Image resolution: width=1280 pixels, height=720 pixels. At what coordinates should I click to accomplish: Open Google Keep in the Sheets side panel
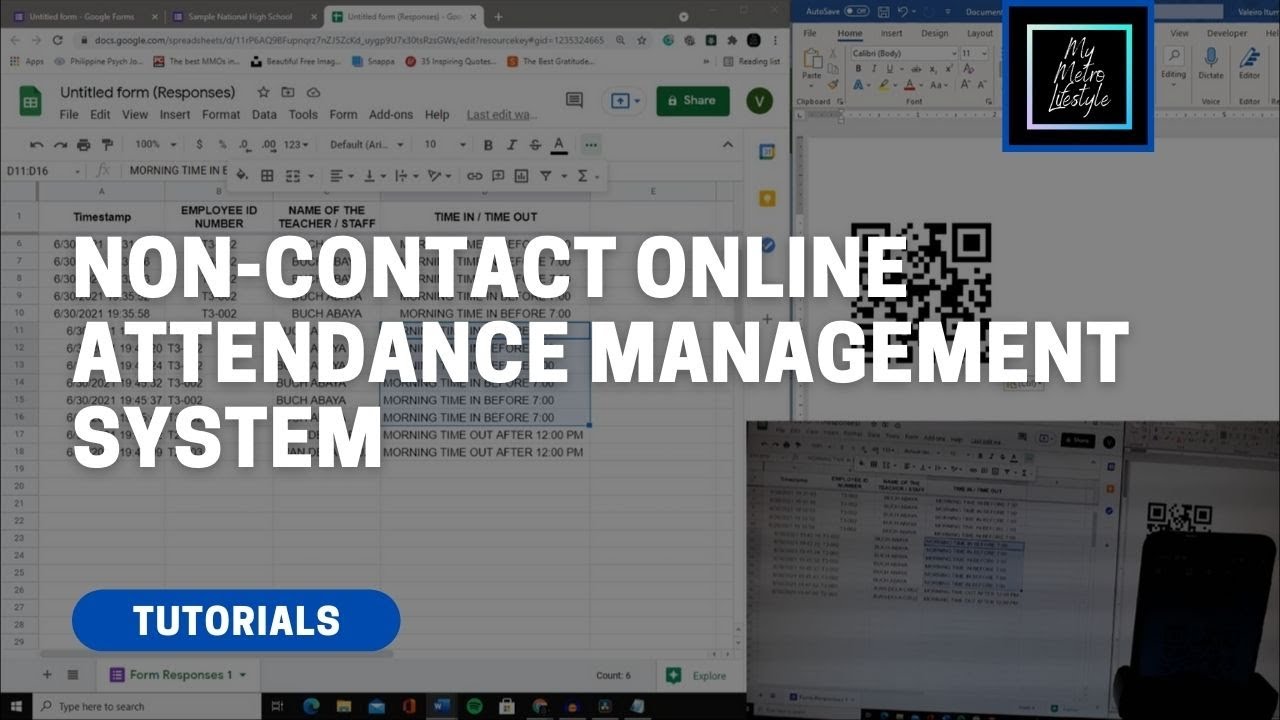pos(767,198)
